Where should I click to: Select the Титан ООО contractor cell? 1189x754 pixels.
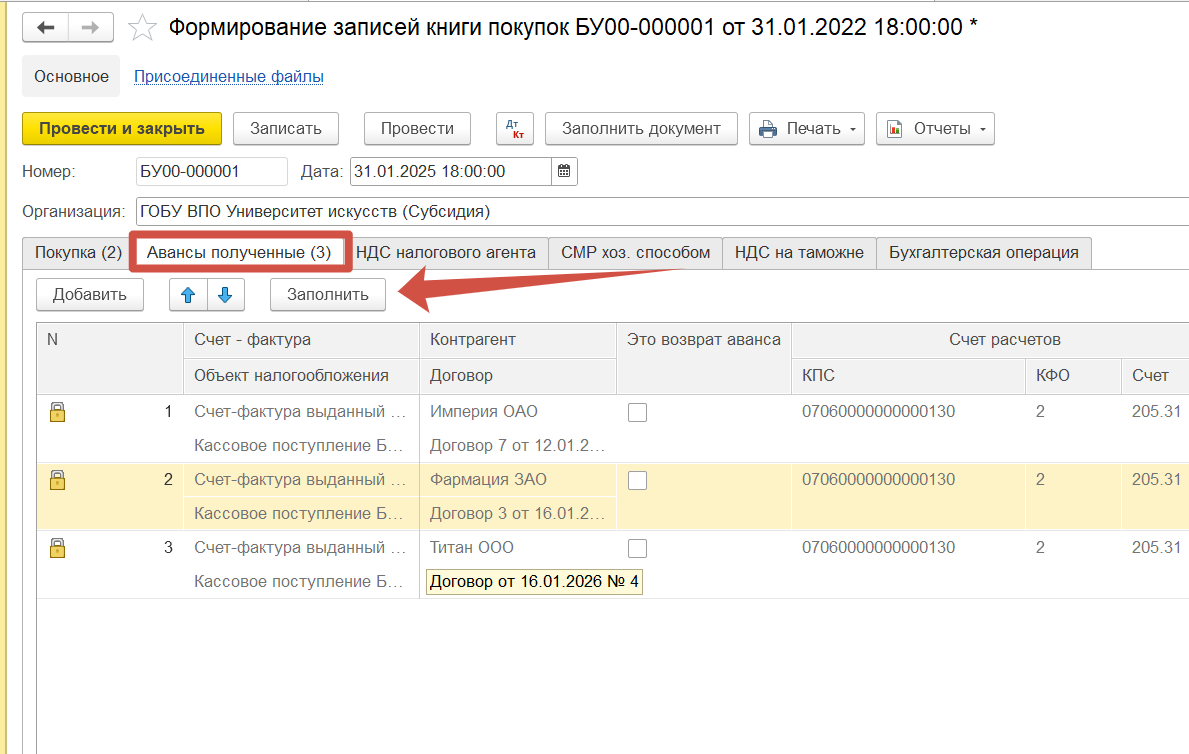[518, 548]
